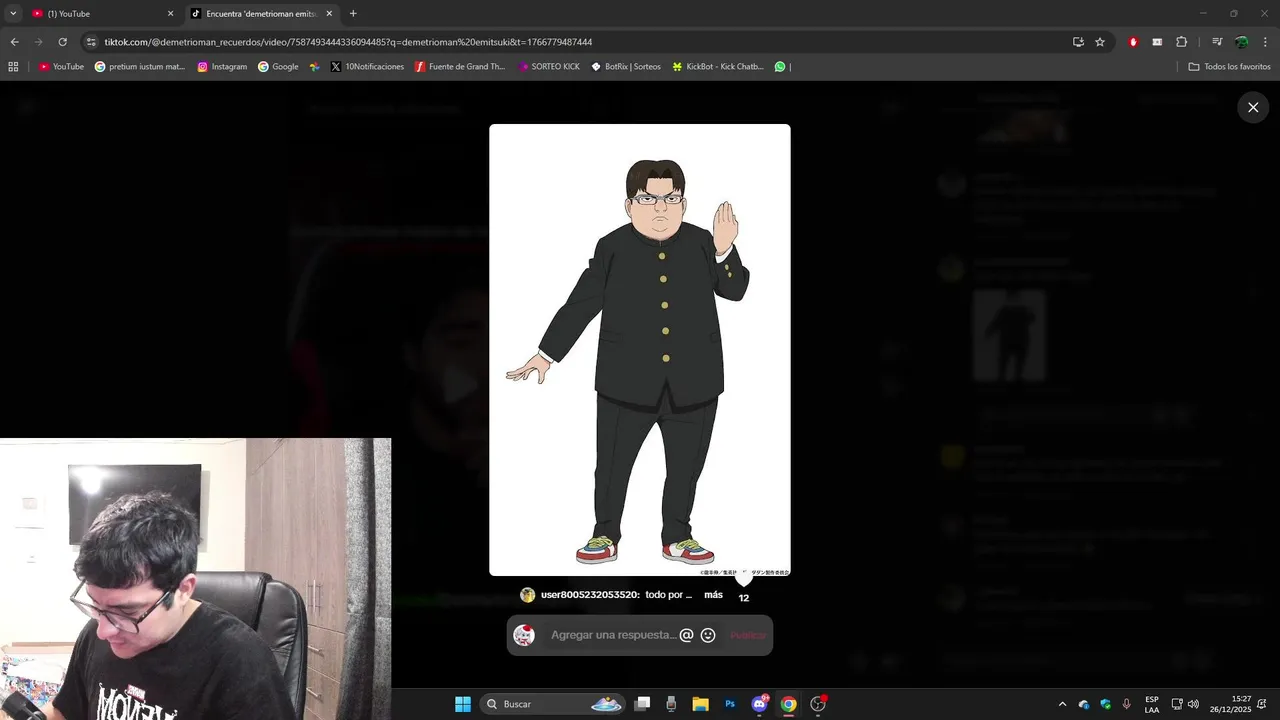
Task: Open the Instagram bookmark
Action: (x=222, y=67)
